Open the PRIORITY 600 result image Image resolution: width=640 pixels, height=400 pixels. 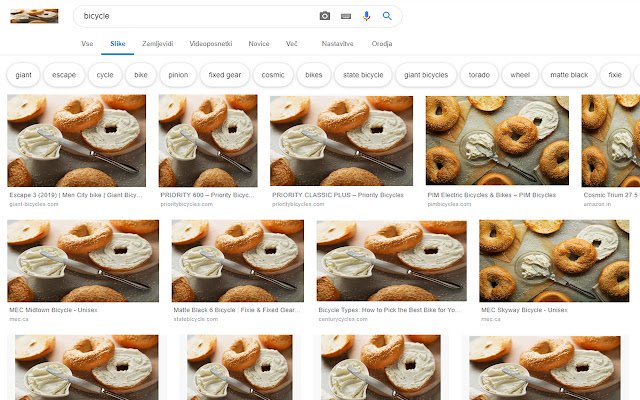208,140
